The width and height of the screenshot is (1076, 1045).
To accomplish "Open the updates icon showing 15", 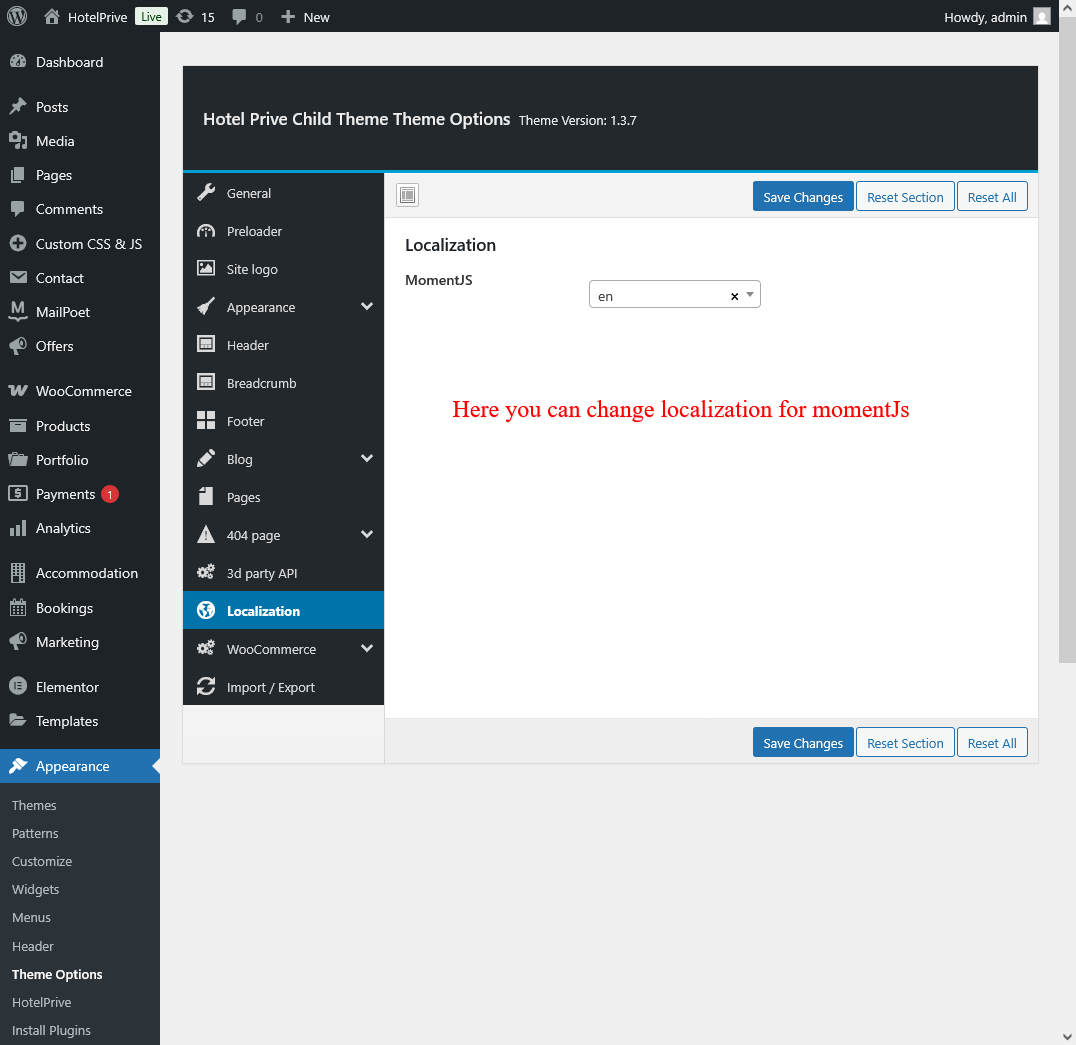I will (x=185, y=16).
